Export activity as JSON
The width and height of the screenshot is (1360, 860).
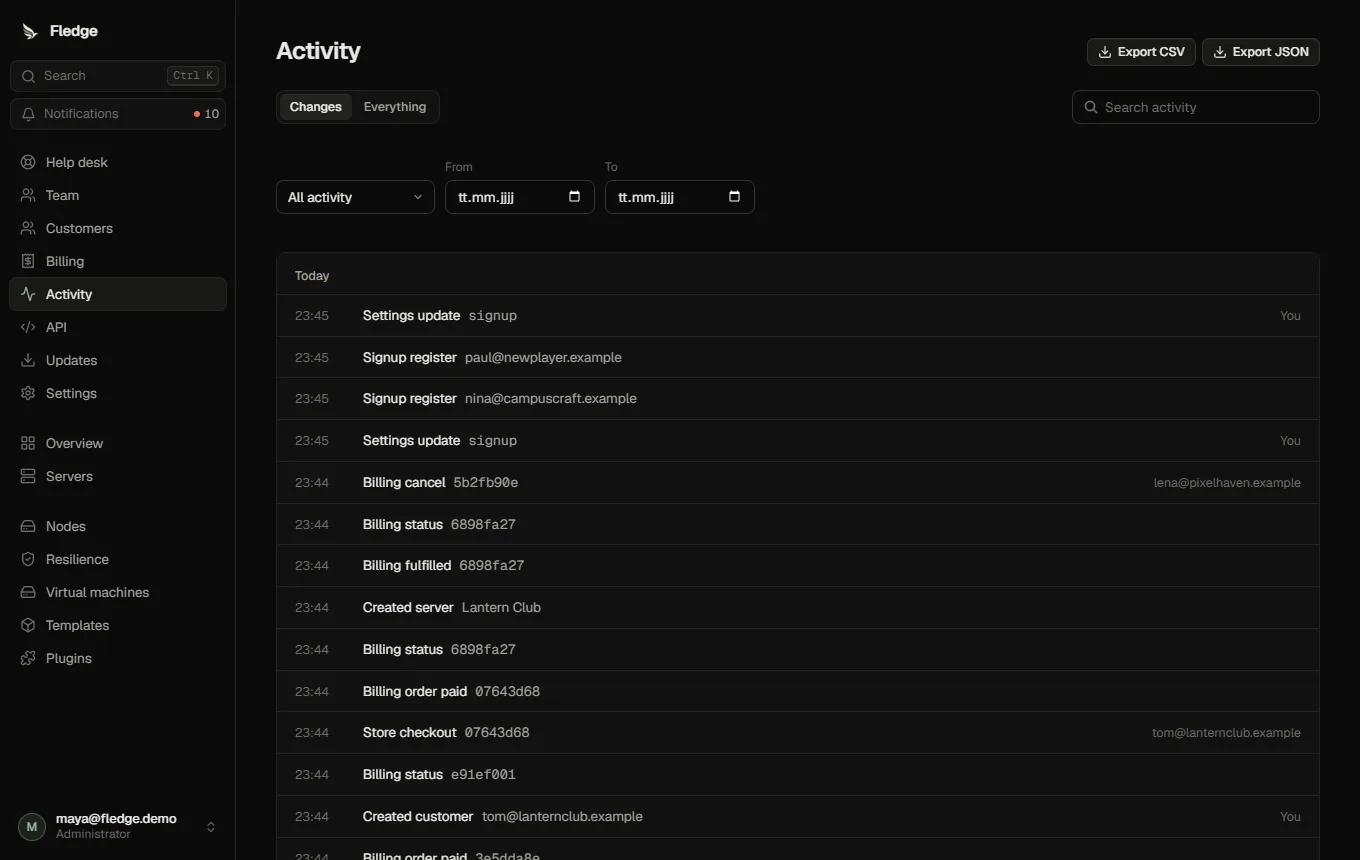1261,52
